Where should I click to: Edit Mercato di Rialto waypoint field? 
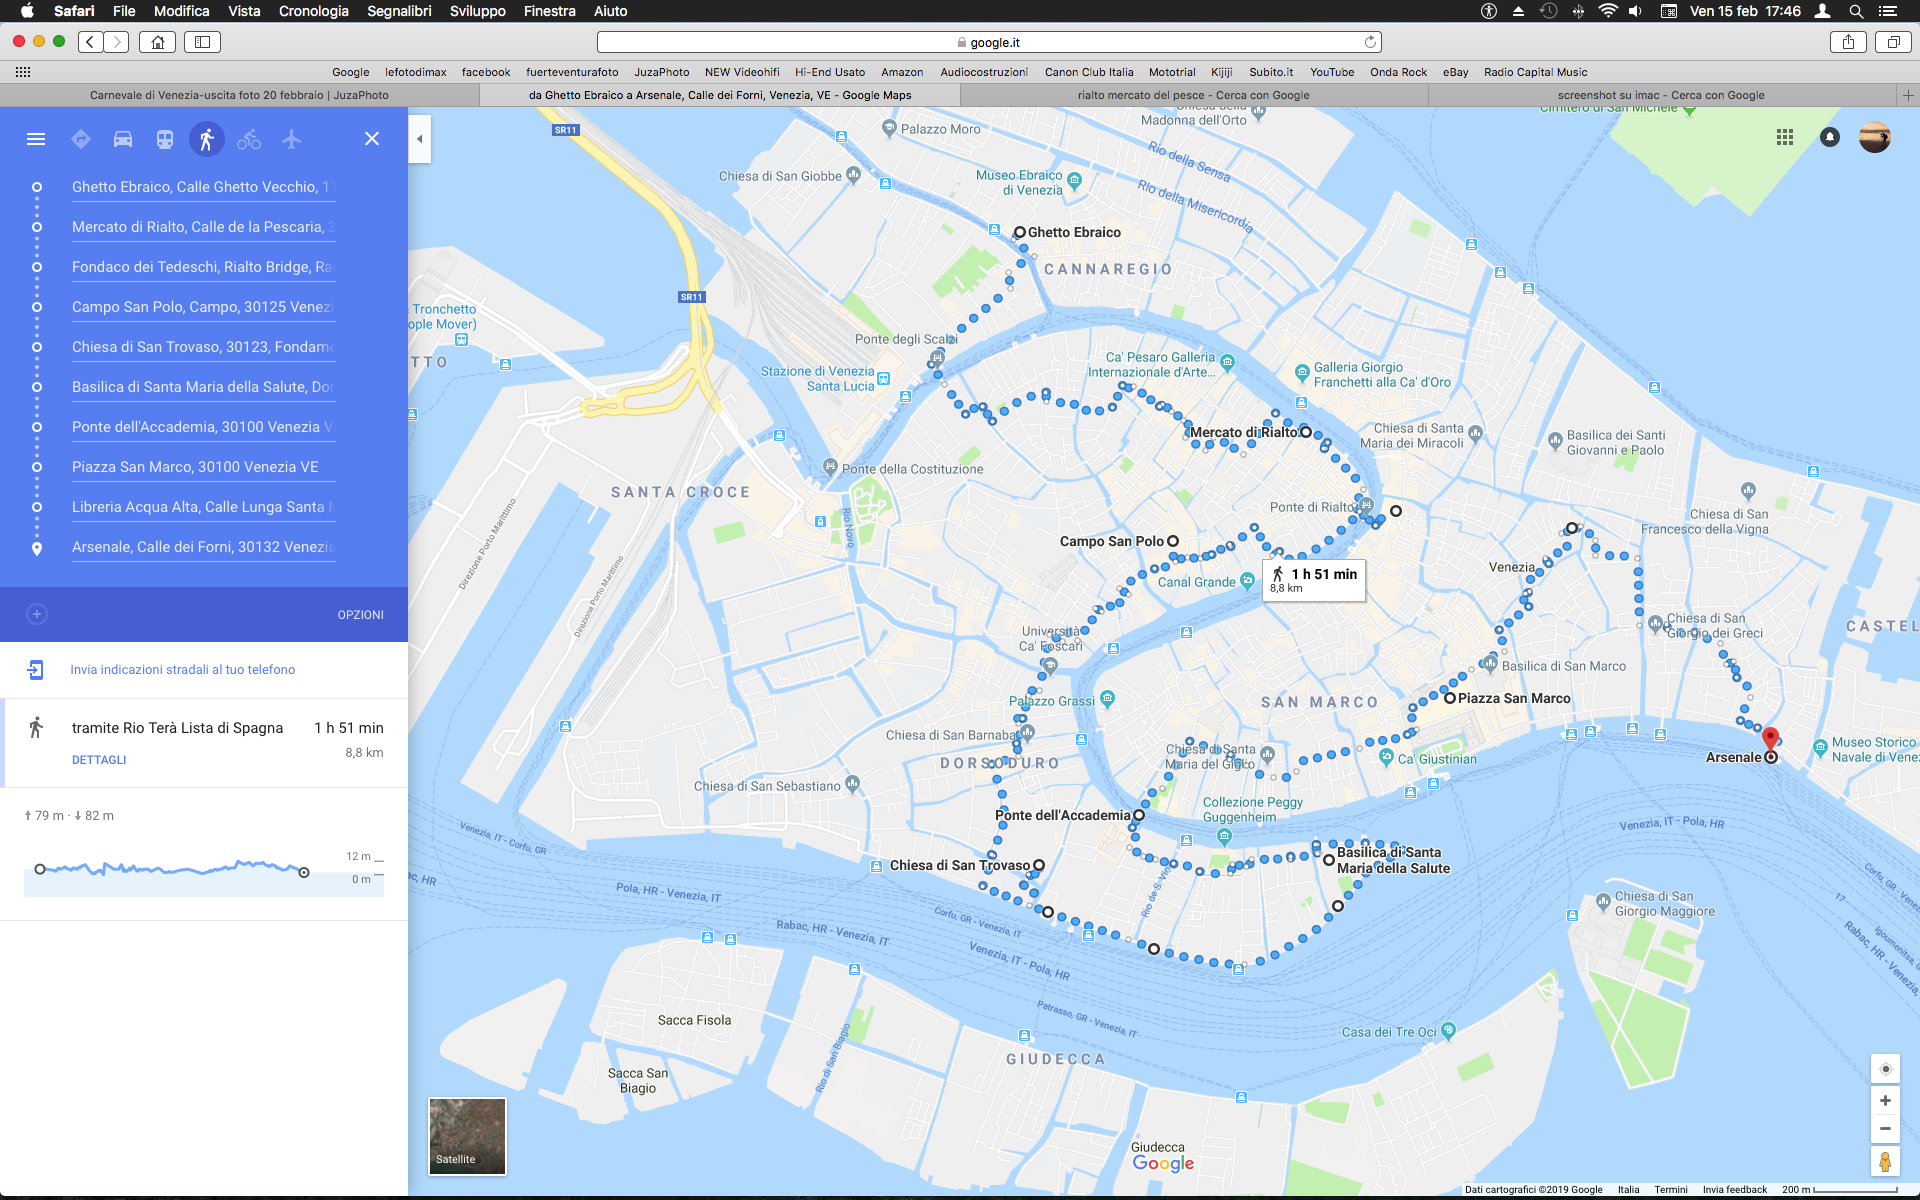tap(203, 227)
